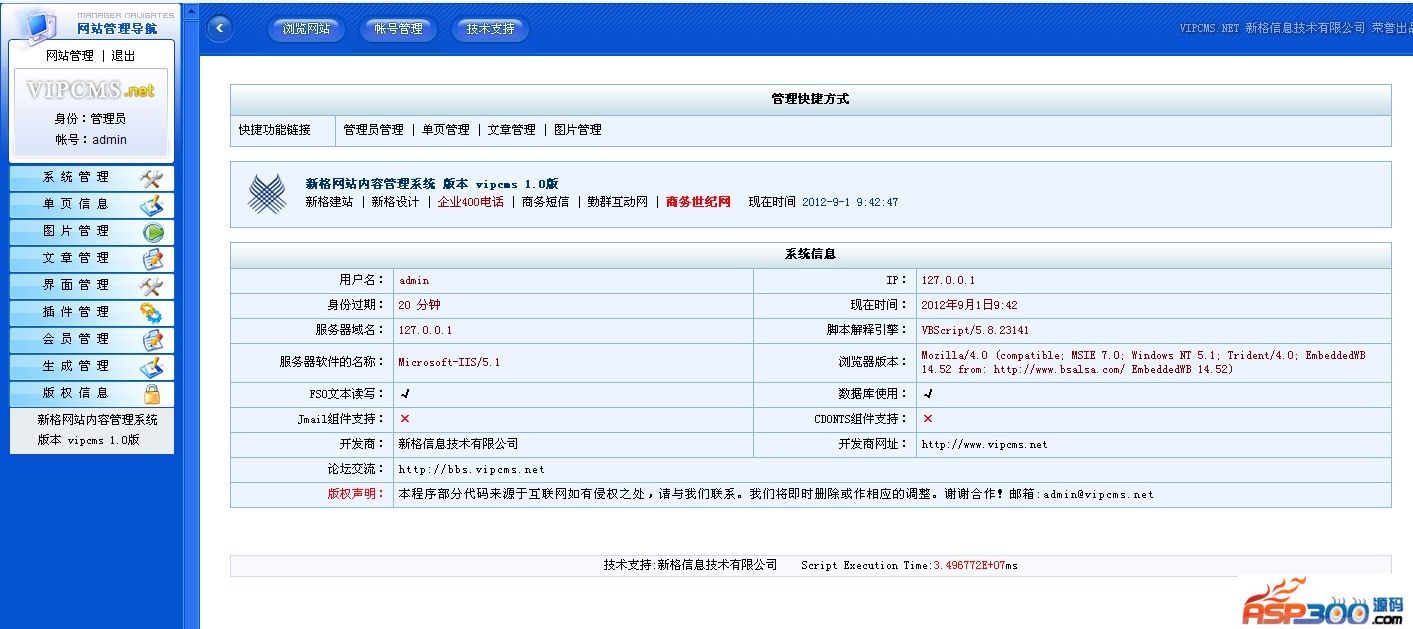Click the 3.496772E+07 execution time value

point(969,566)
